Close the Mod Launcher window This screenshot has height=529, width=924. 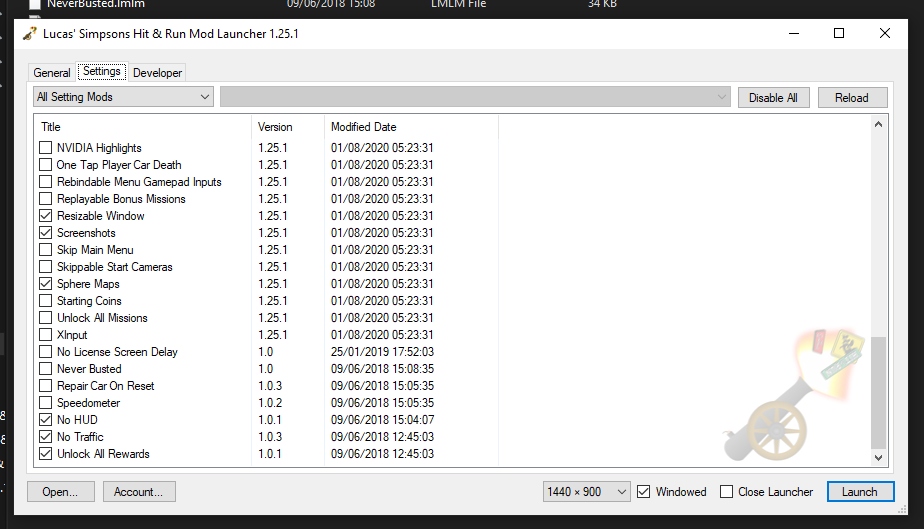coord(885,34)
